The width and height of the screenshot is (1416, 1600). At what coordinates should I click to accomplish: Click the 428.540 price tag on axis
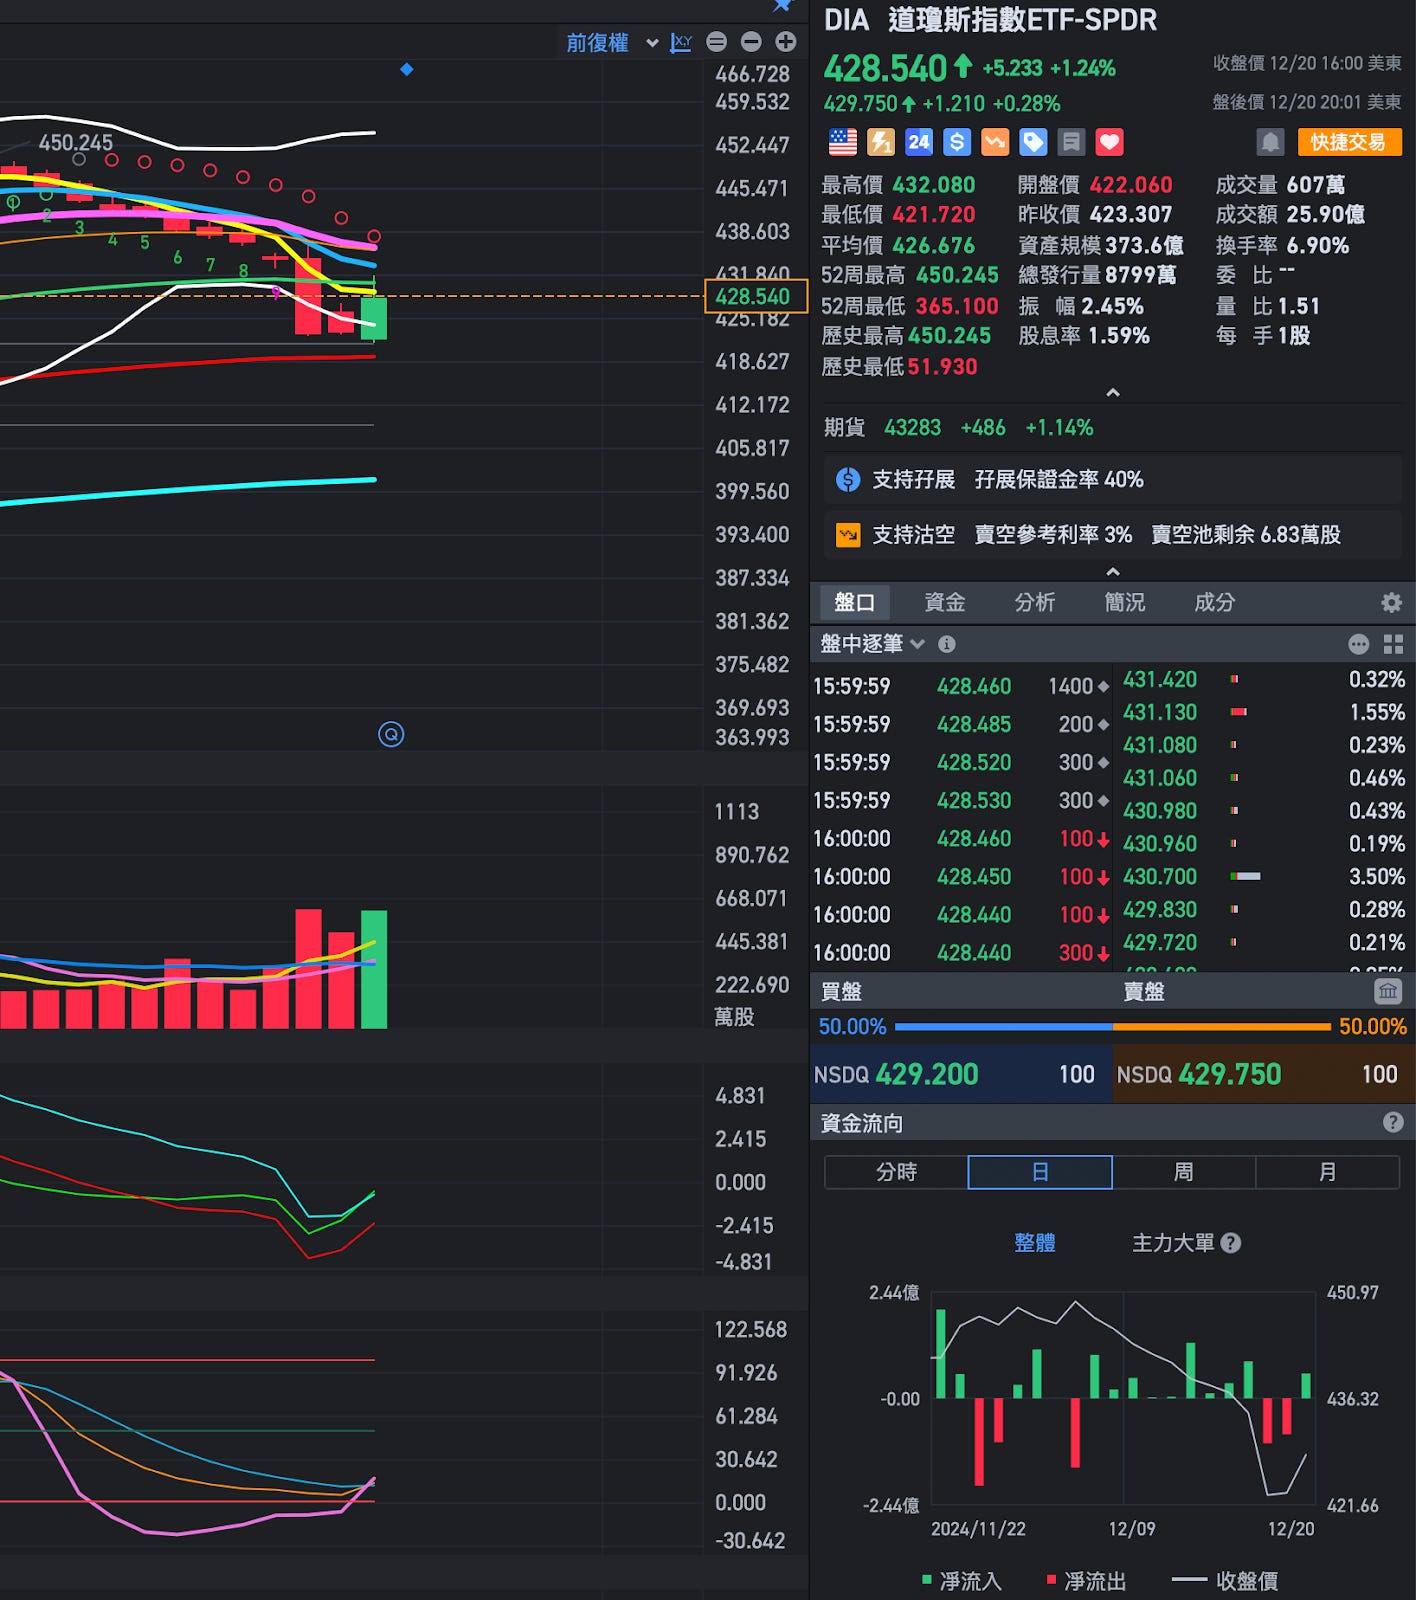coord(756,297)
